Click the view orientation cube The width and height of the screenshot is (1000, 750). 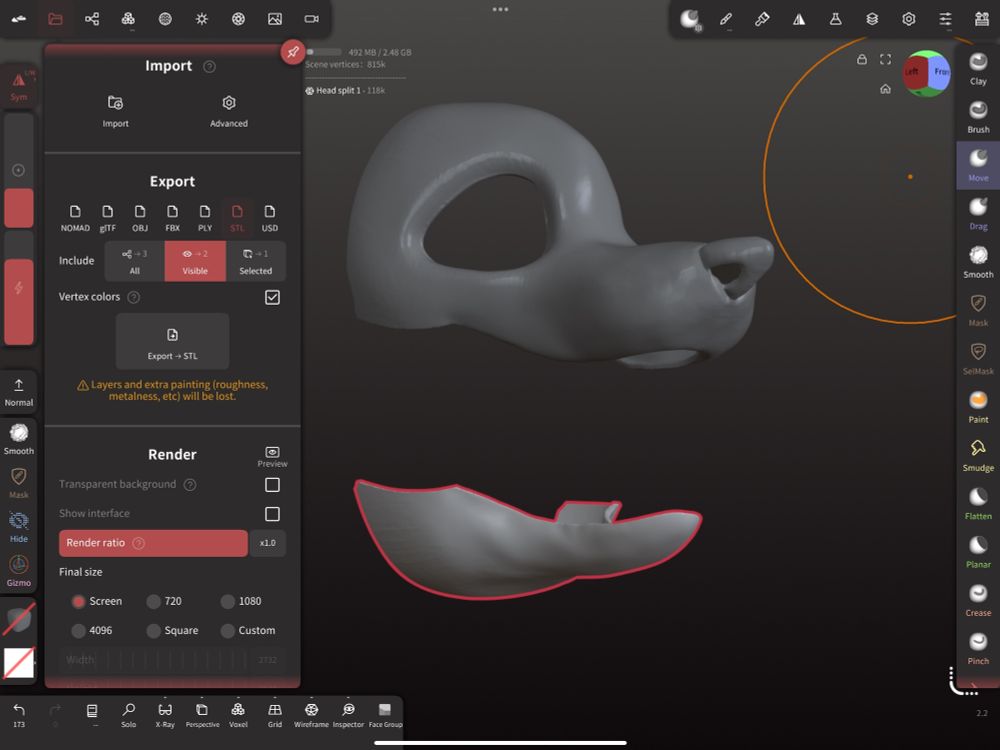pos(927,73)
